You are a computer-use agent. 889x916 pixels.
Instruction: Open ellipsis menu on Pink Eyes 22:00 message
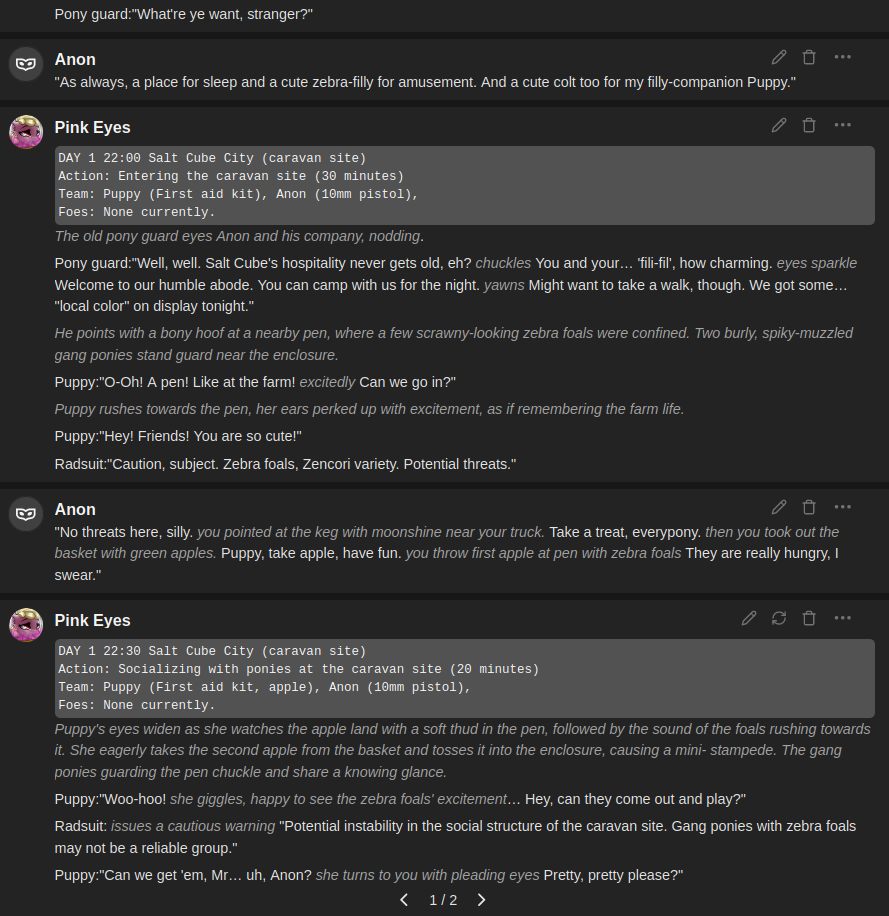pyautogui.click(x=842, y=125)
